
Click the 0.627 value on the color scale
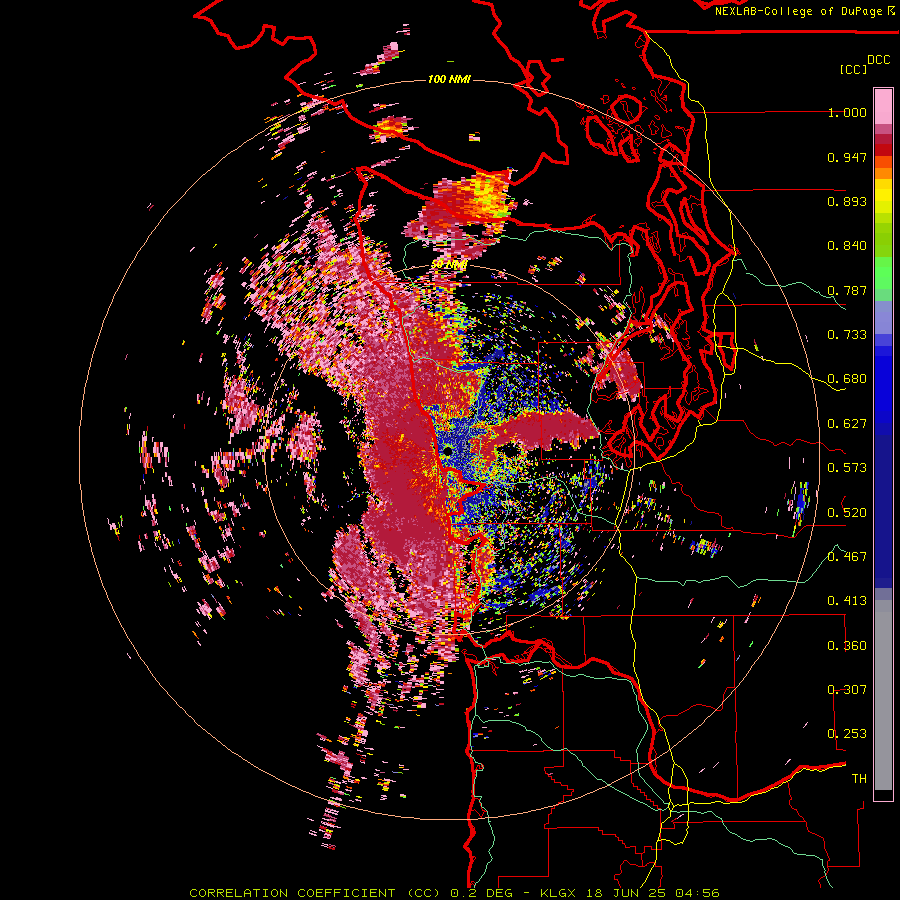[x=847, y=424]
